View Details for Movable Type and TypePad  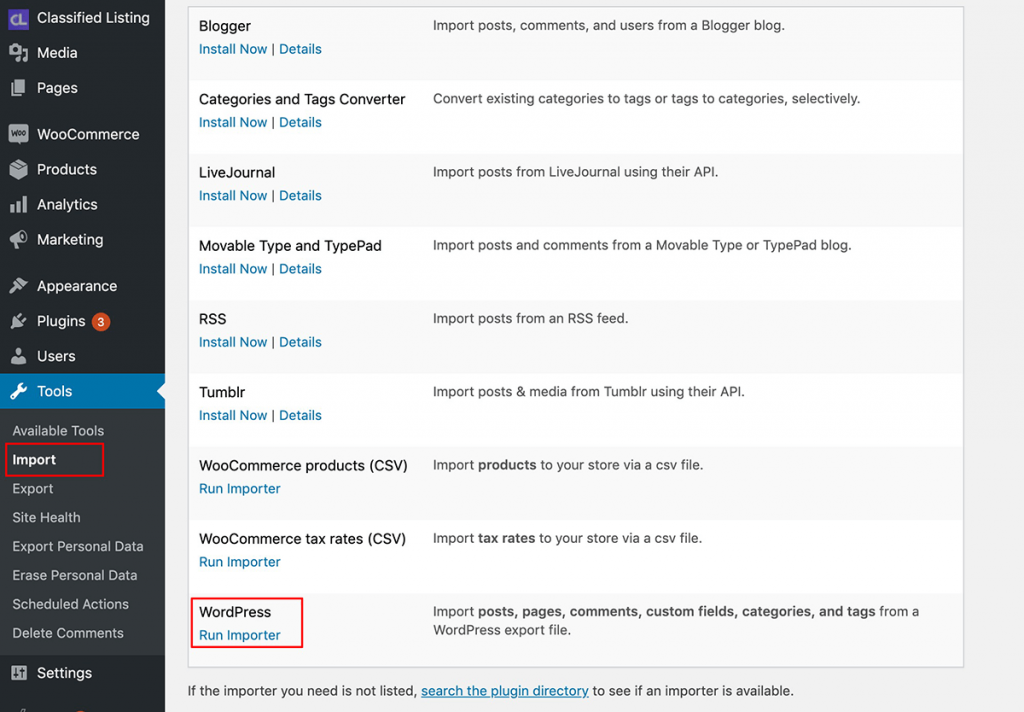pyautogui.click(x=300, y=268)
